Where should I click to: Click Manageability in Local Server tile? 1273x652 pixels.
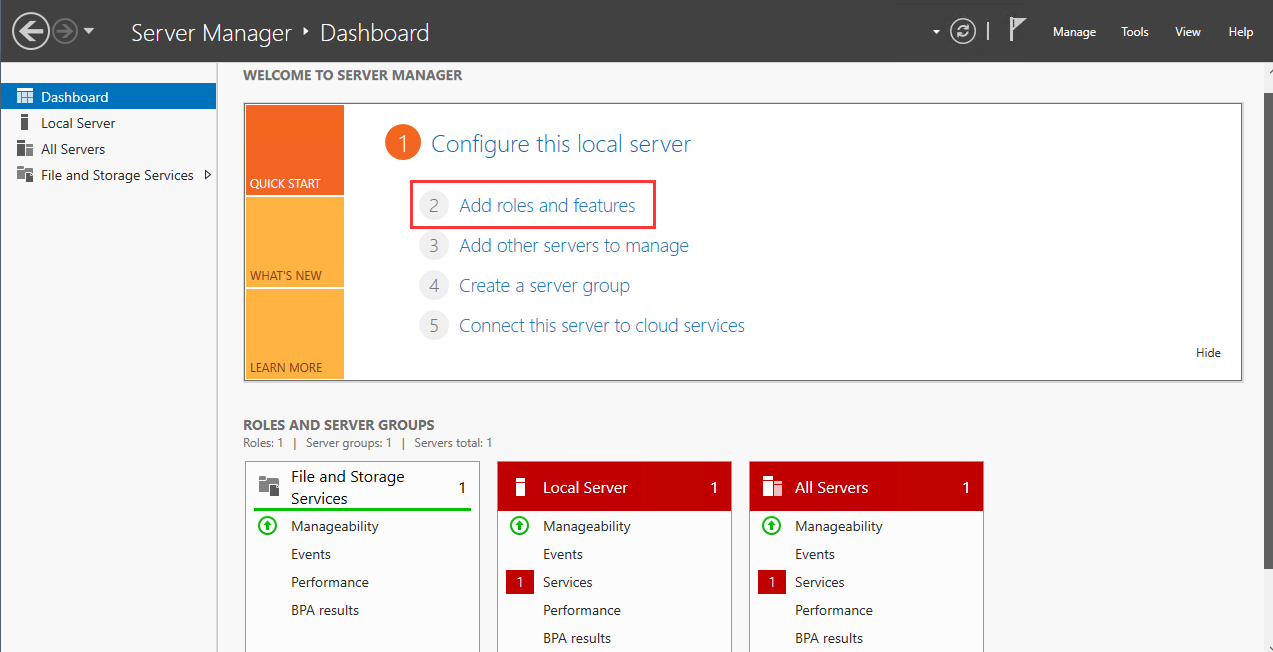click(587, 526)
